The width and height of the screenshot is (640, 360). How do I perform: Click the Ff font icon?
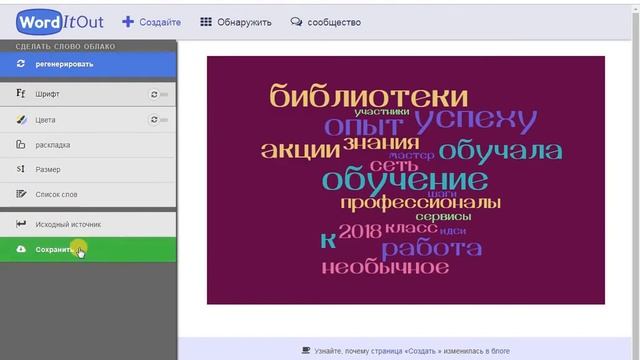[x=21, y=93]
